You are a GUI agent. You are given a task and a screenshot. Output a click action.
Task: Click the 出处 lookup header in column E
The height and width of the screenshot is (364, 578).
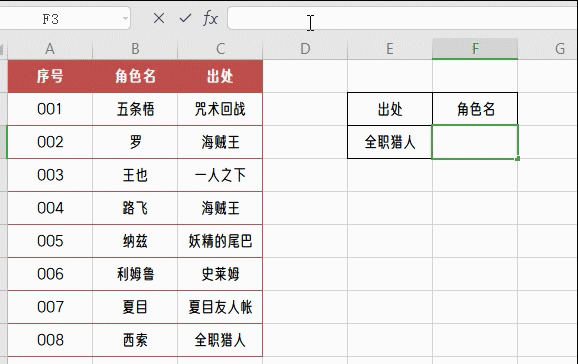pos(390,109)
